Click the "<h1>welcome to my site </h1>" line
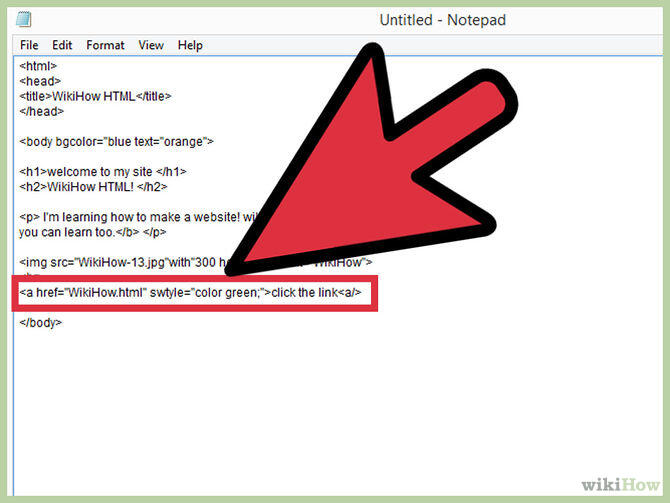Viewport: 670px width, 503px height. [x=103, y=172]
